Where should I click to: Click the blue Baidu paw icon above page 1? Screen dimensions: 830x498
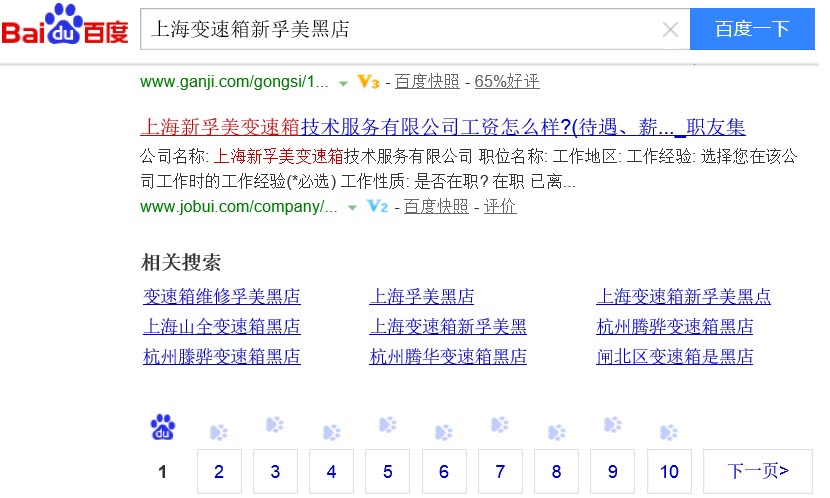[x=163, y=427]
